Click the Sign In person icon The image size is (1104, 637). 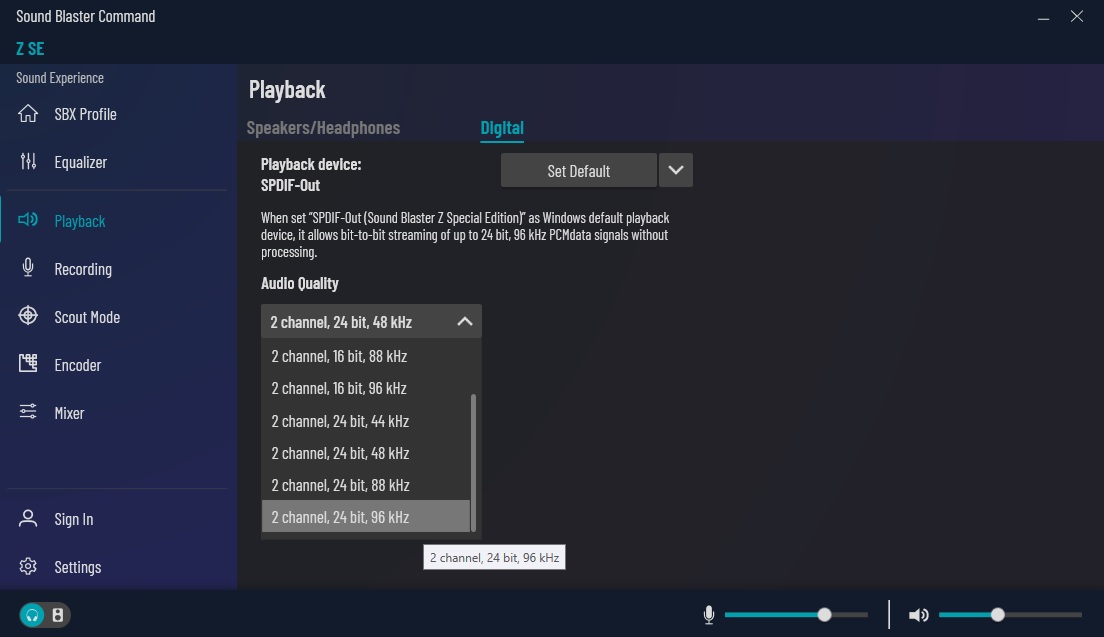(x=28, y=518)
